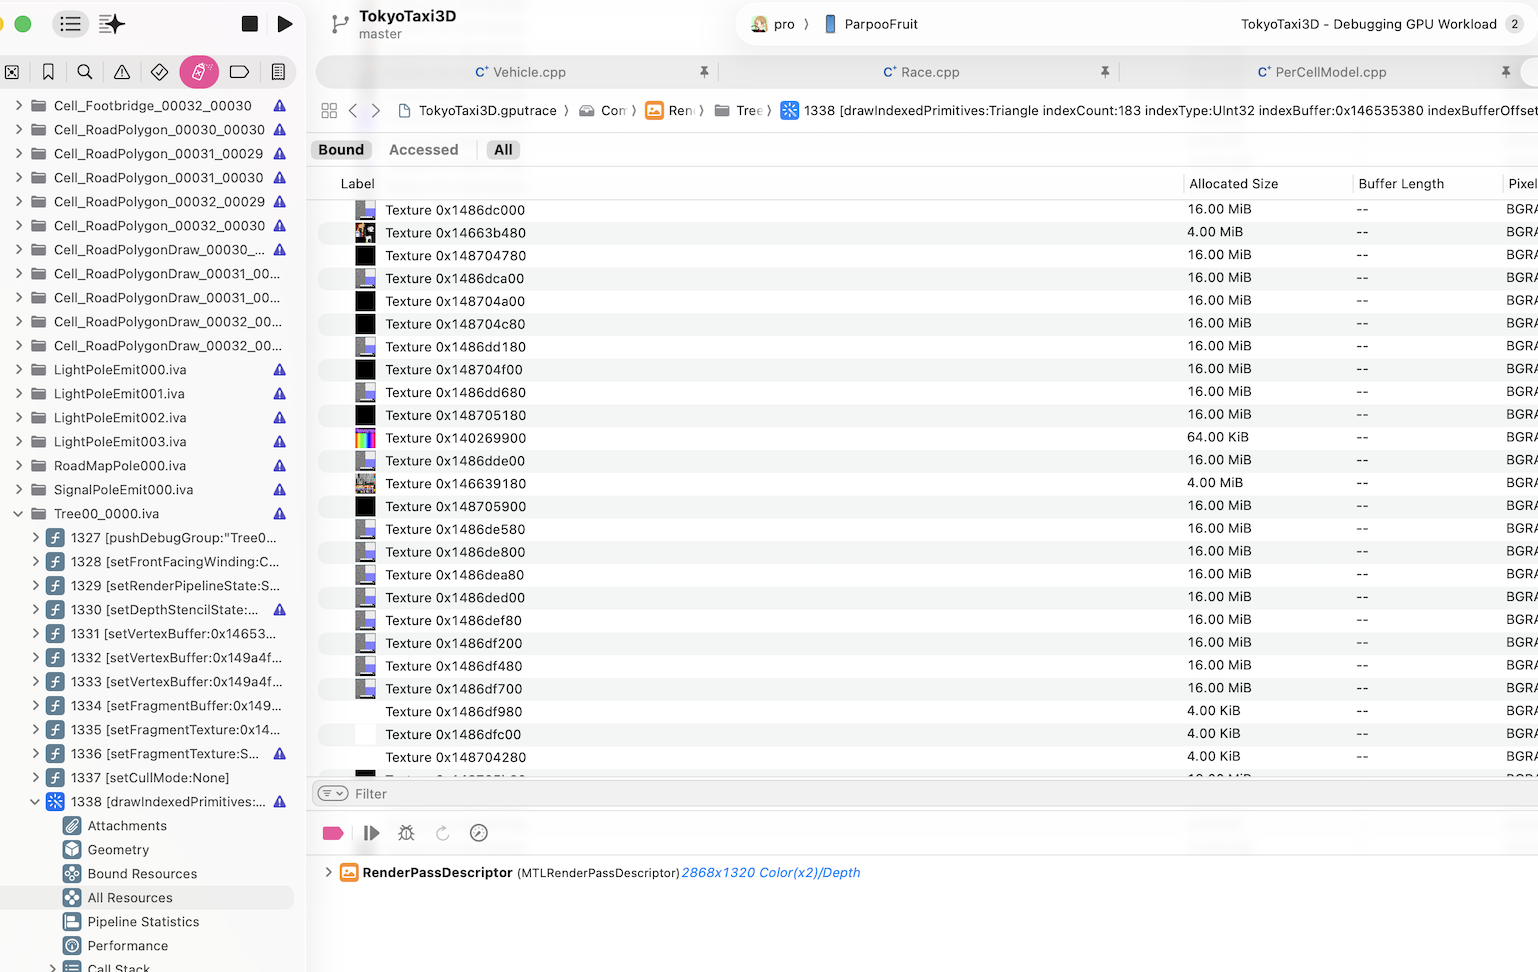Toggle the Bound resources filter

341,150
